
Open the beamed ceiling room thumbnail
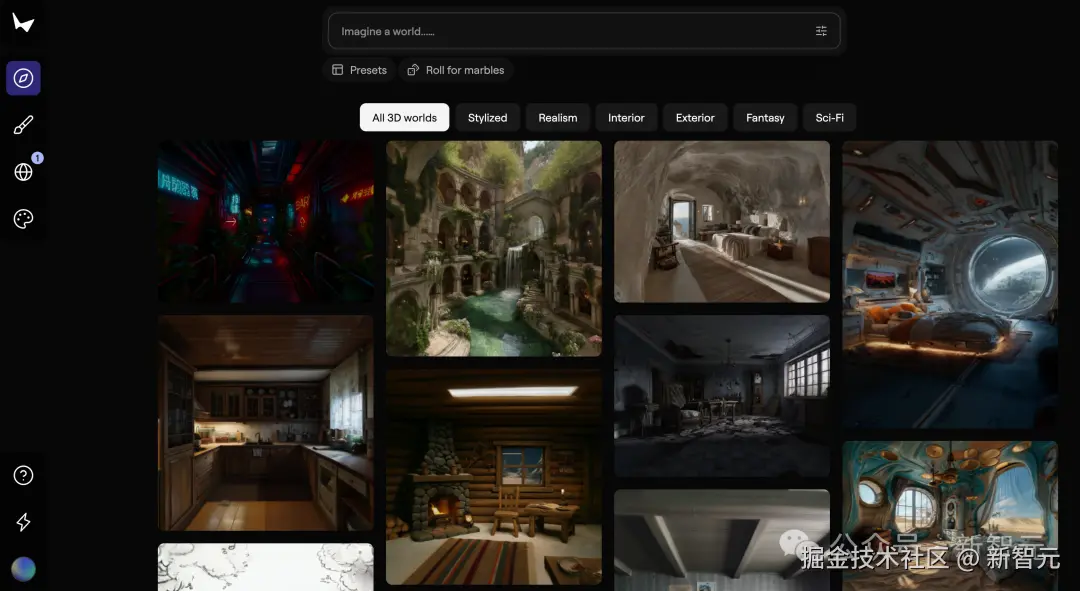point(722,540)
